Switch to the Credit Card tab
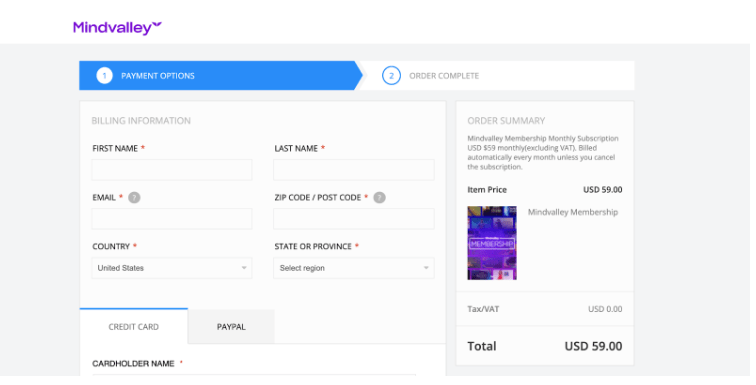The image size is (756, 385). pos(134,326)
